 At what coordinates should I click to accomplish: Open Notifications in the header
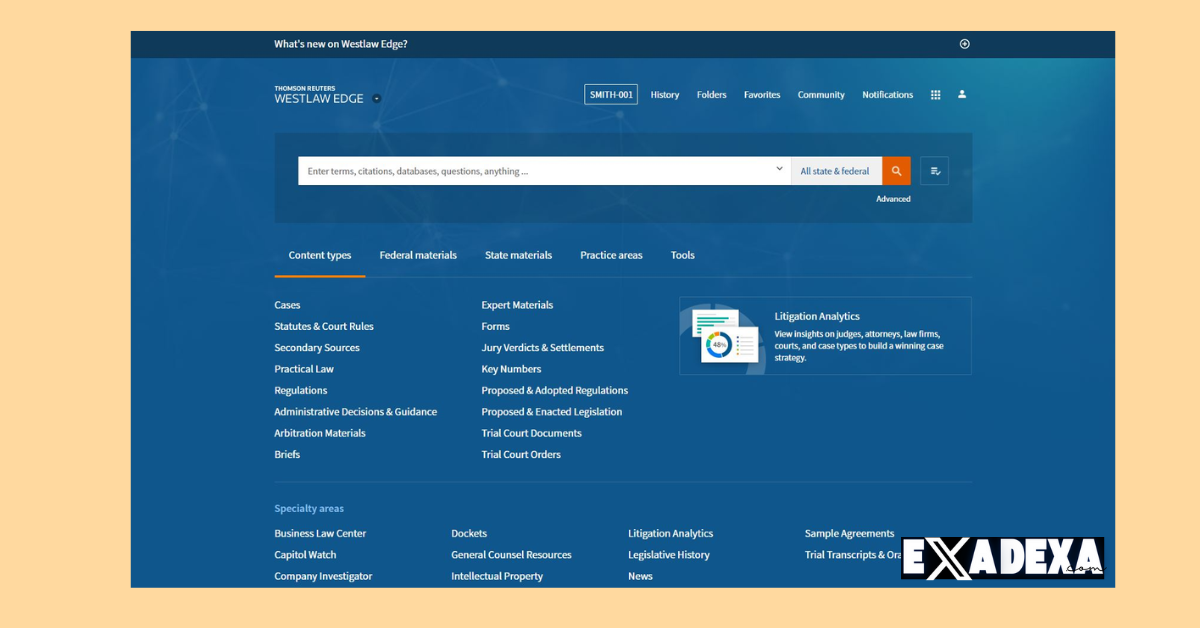point(887,94)
